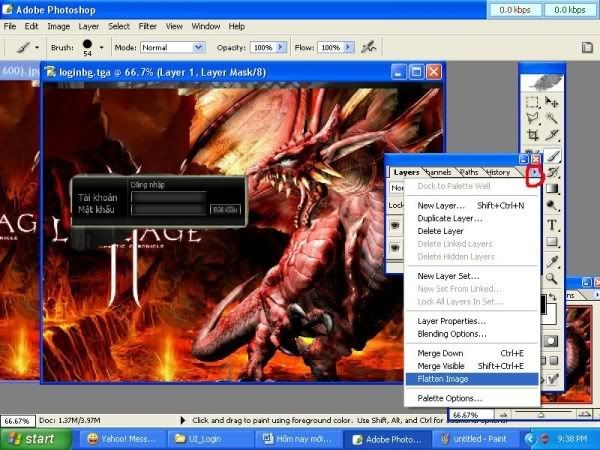
Task: Click the feather logo atop toolbox
Action: (542, 82)
